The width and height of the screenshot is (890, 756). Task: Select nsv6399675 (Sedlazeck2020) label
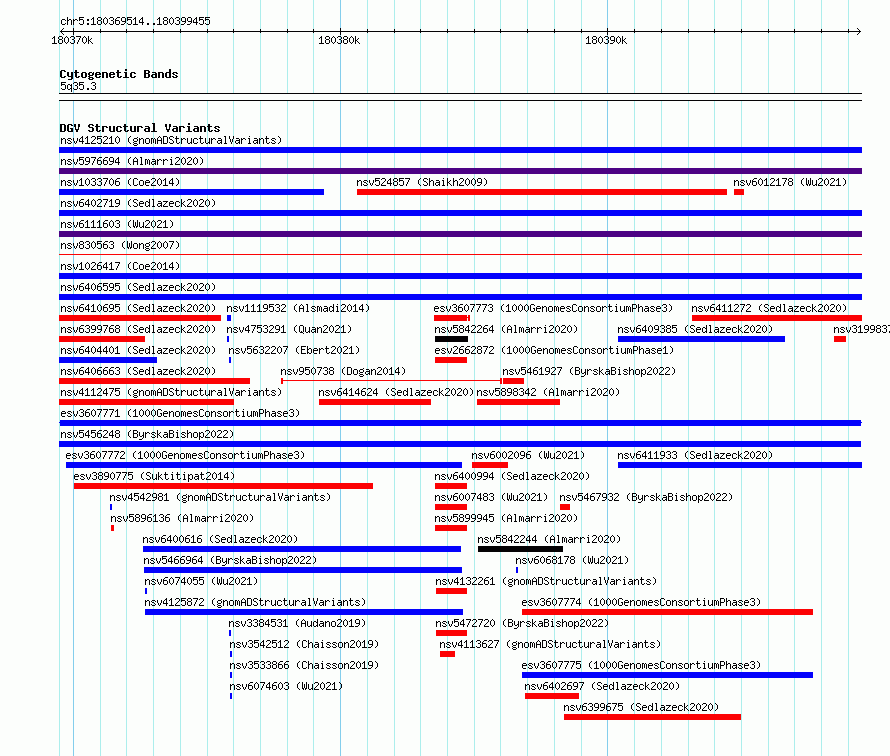641,707
